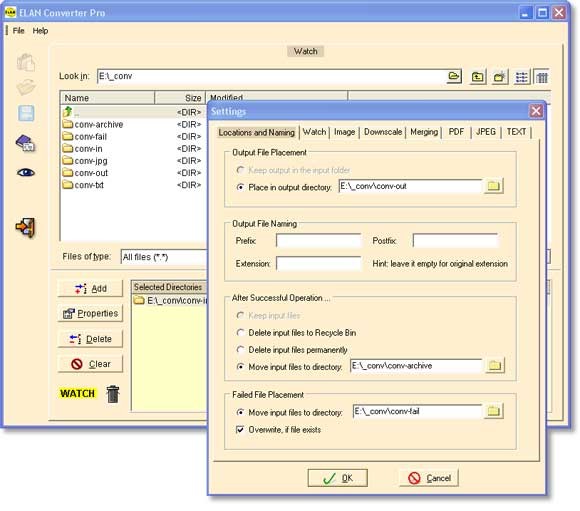Switch to the JPEG tab
This screenshot has width=580, height=511.
point(486,132)
